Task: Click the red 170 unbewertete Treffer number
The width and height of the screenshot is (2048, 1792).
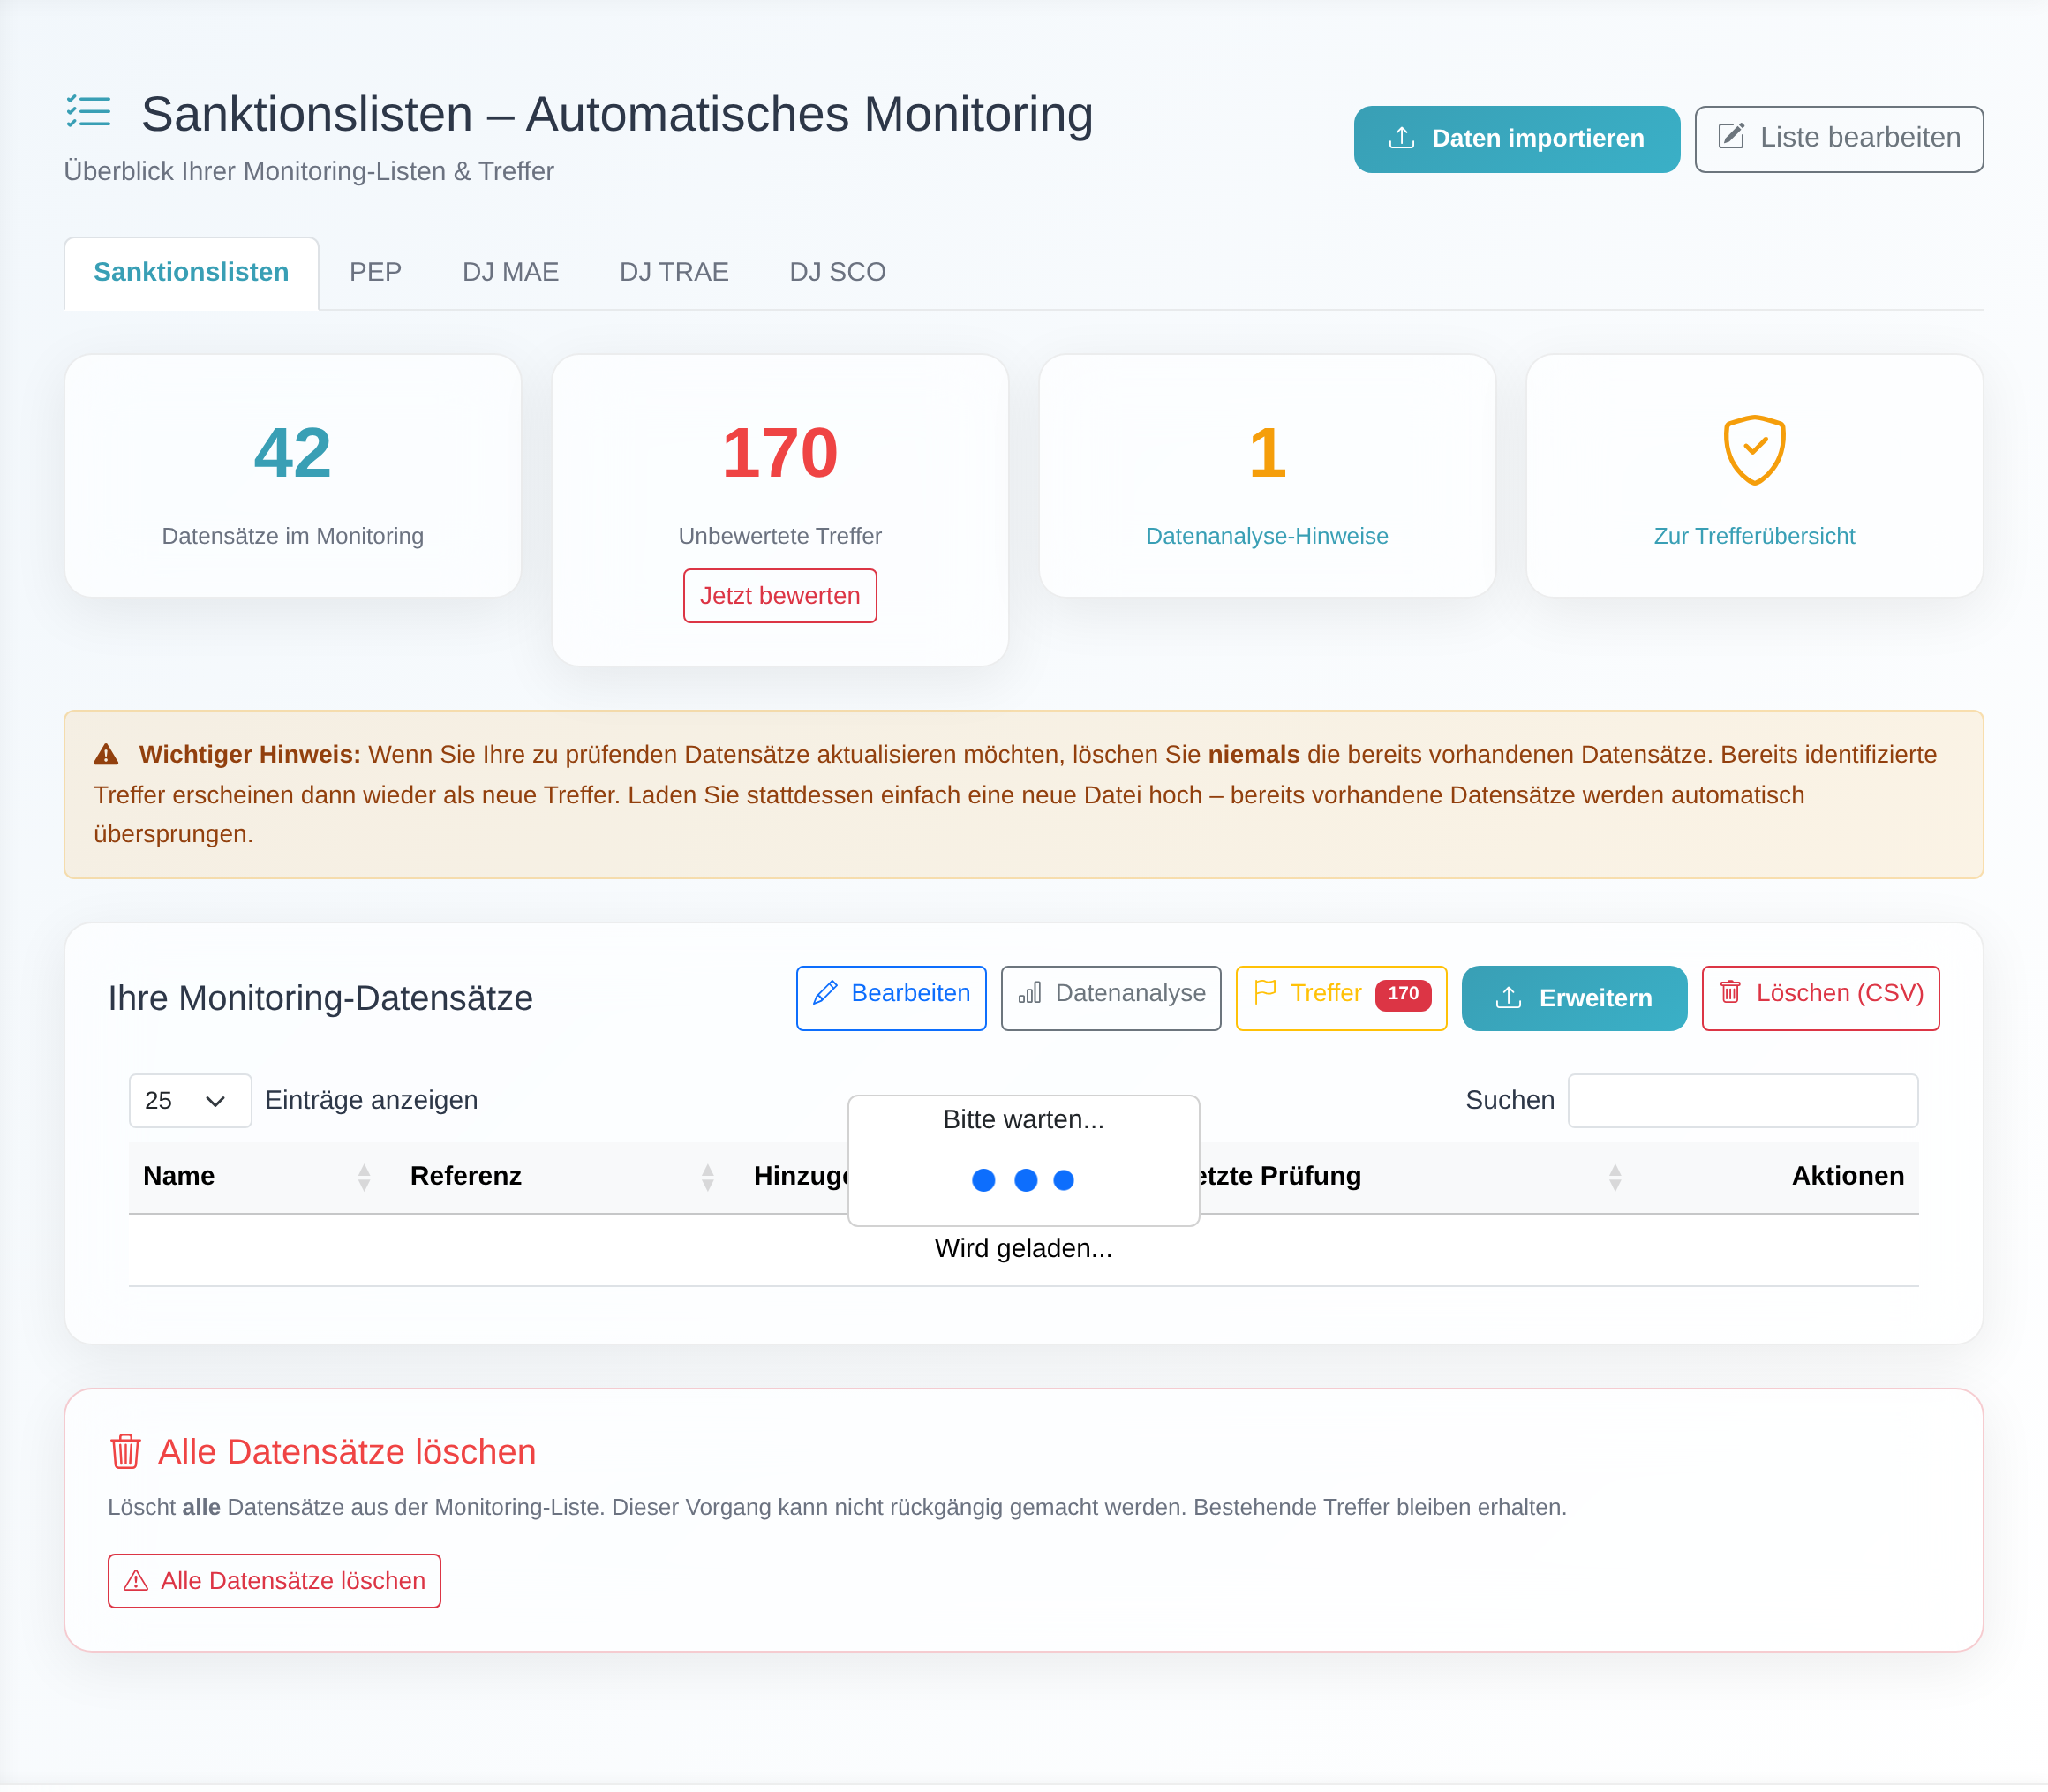Action: click(780, 453)
